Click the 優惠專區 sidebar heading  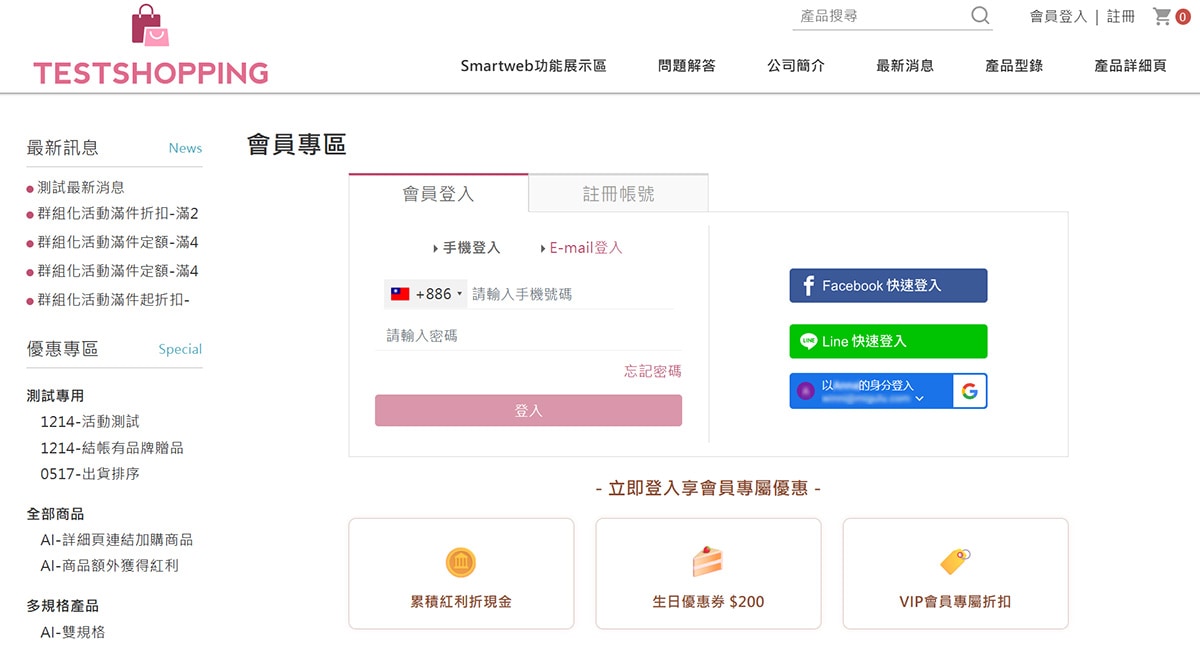click(62, 349)
